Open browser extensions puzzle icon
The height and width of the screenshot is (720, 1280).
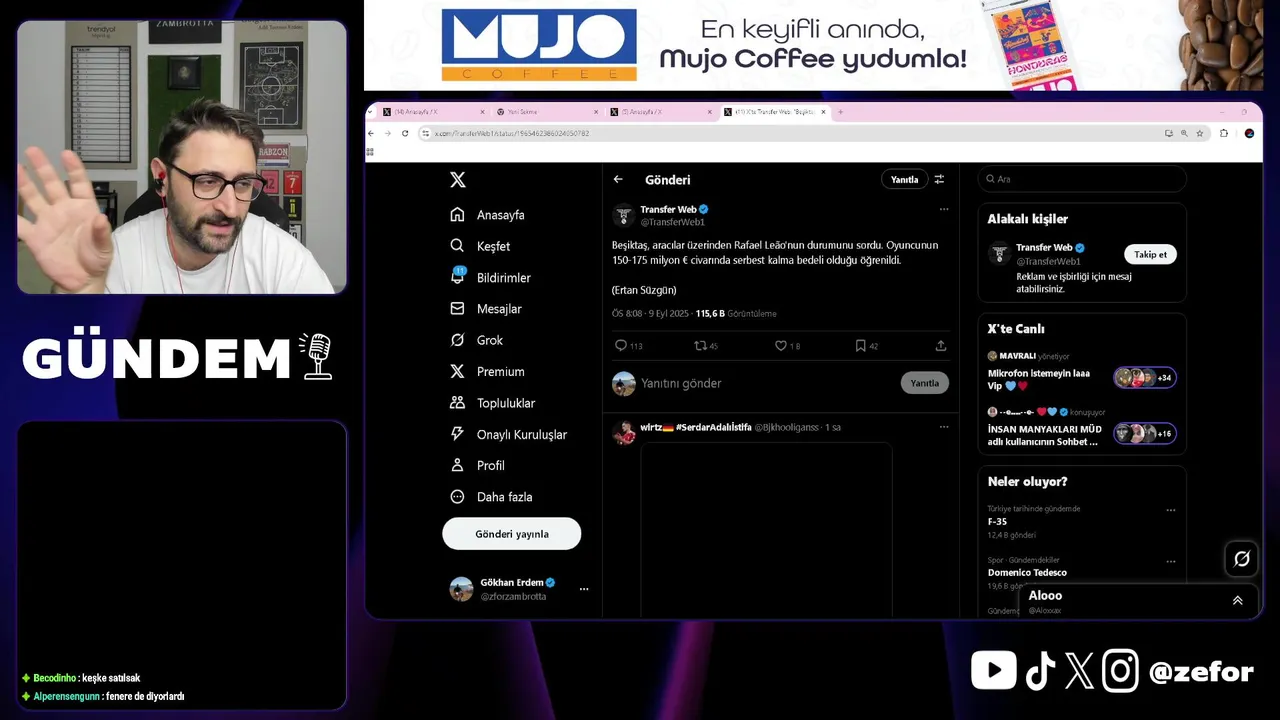[1224, 133]
